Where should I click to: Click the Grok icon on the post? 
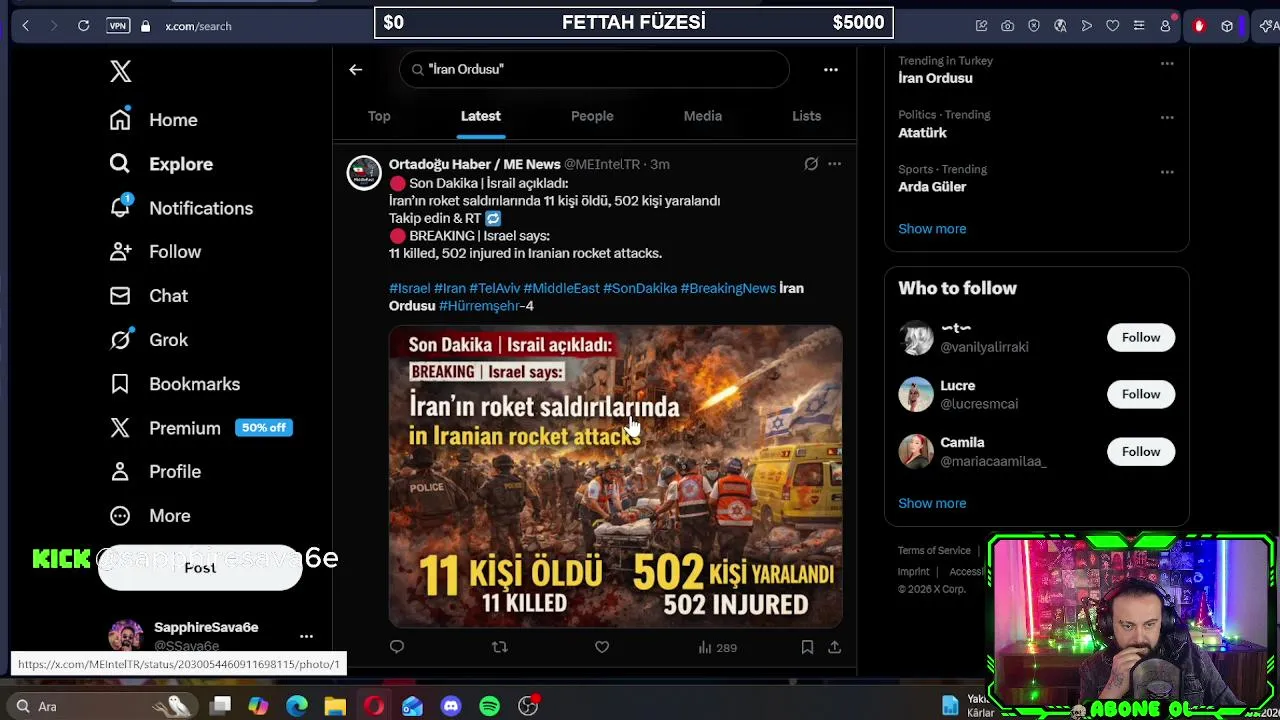(x=811, y=164)
